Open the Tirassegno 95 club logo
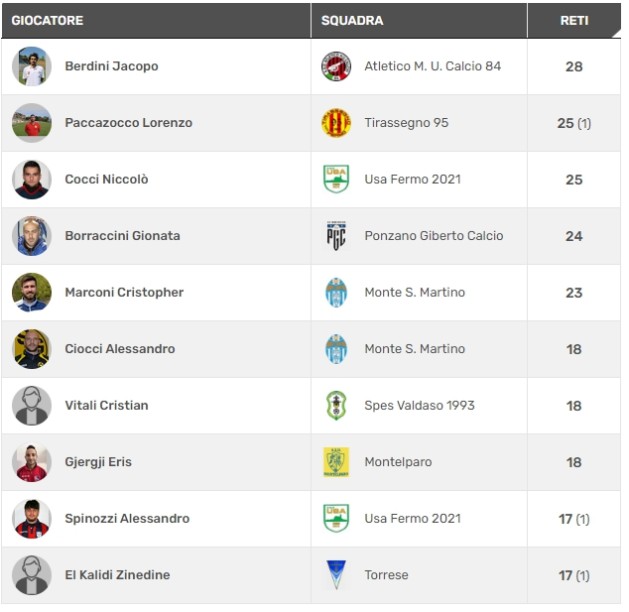This screenshot has width=629, height=612. pos(336,123)
